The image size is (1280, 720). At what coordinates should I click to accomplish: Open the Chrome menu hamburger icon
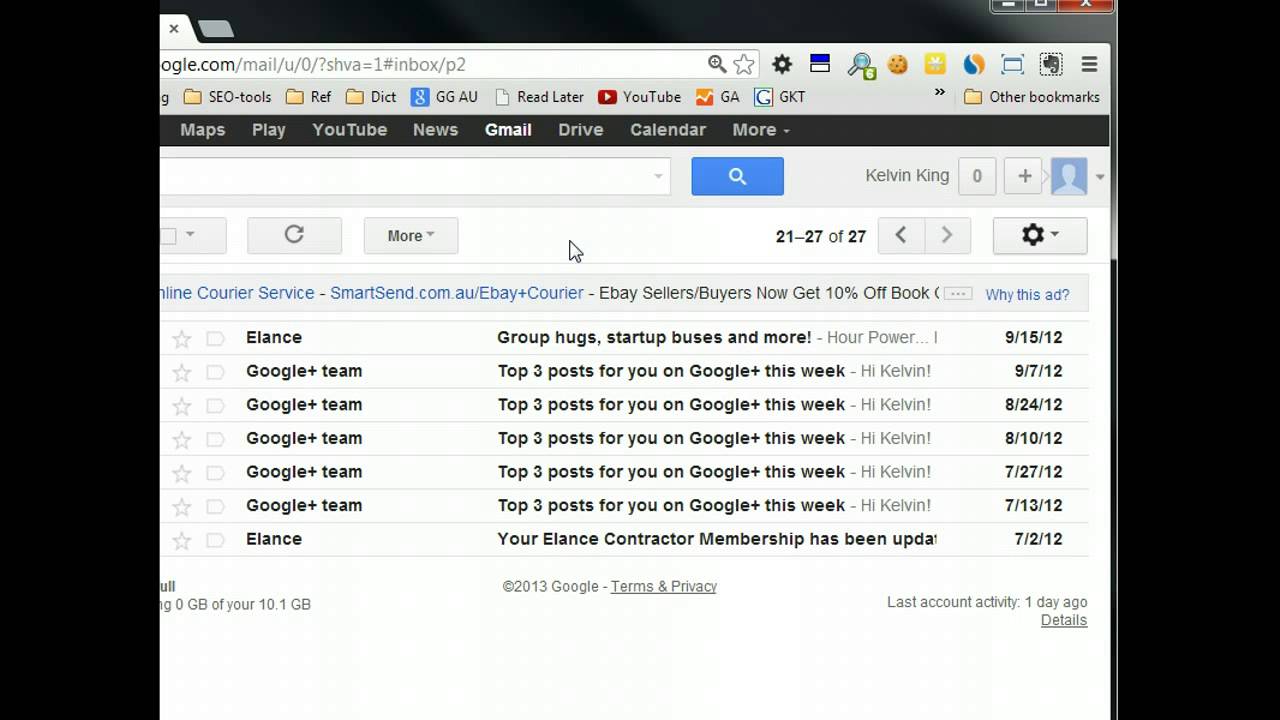point(1090,64)
